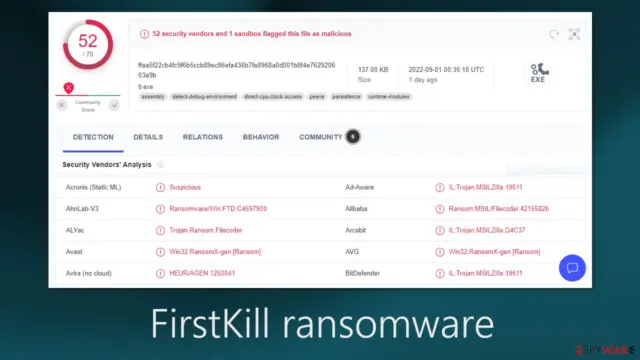Click the reanalyze refresh icon
640x360 pixels.
(x=553, y=34)
